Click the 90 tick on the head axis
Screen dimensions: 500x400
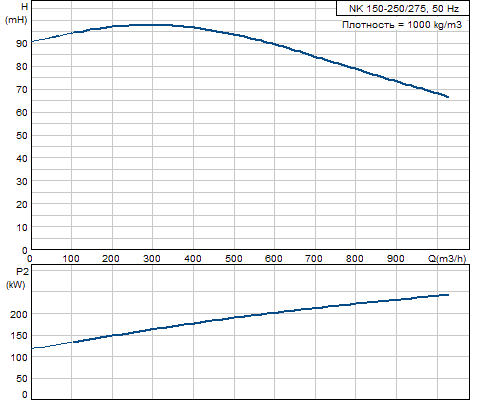click(22, 43)
